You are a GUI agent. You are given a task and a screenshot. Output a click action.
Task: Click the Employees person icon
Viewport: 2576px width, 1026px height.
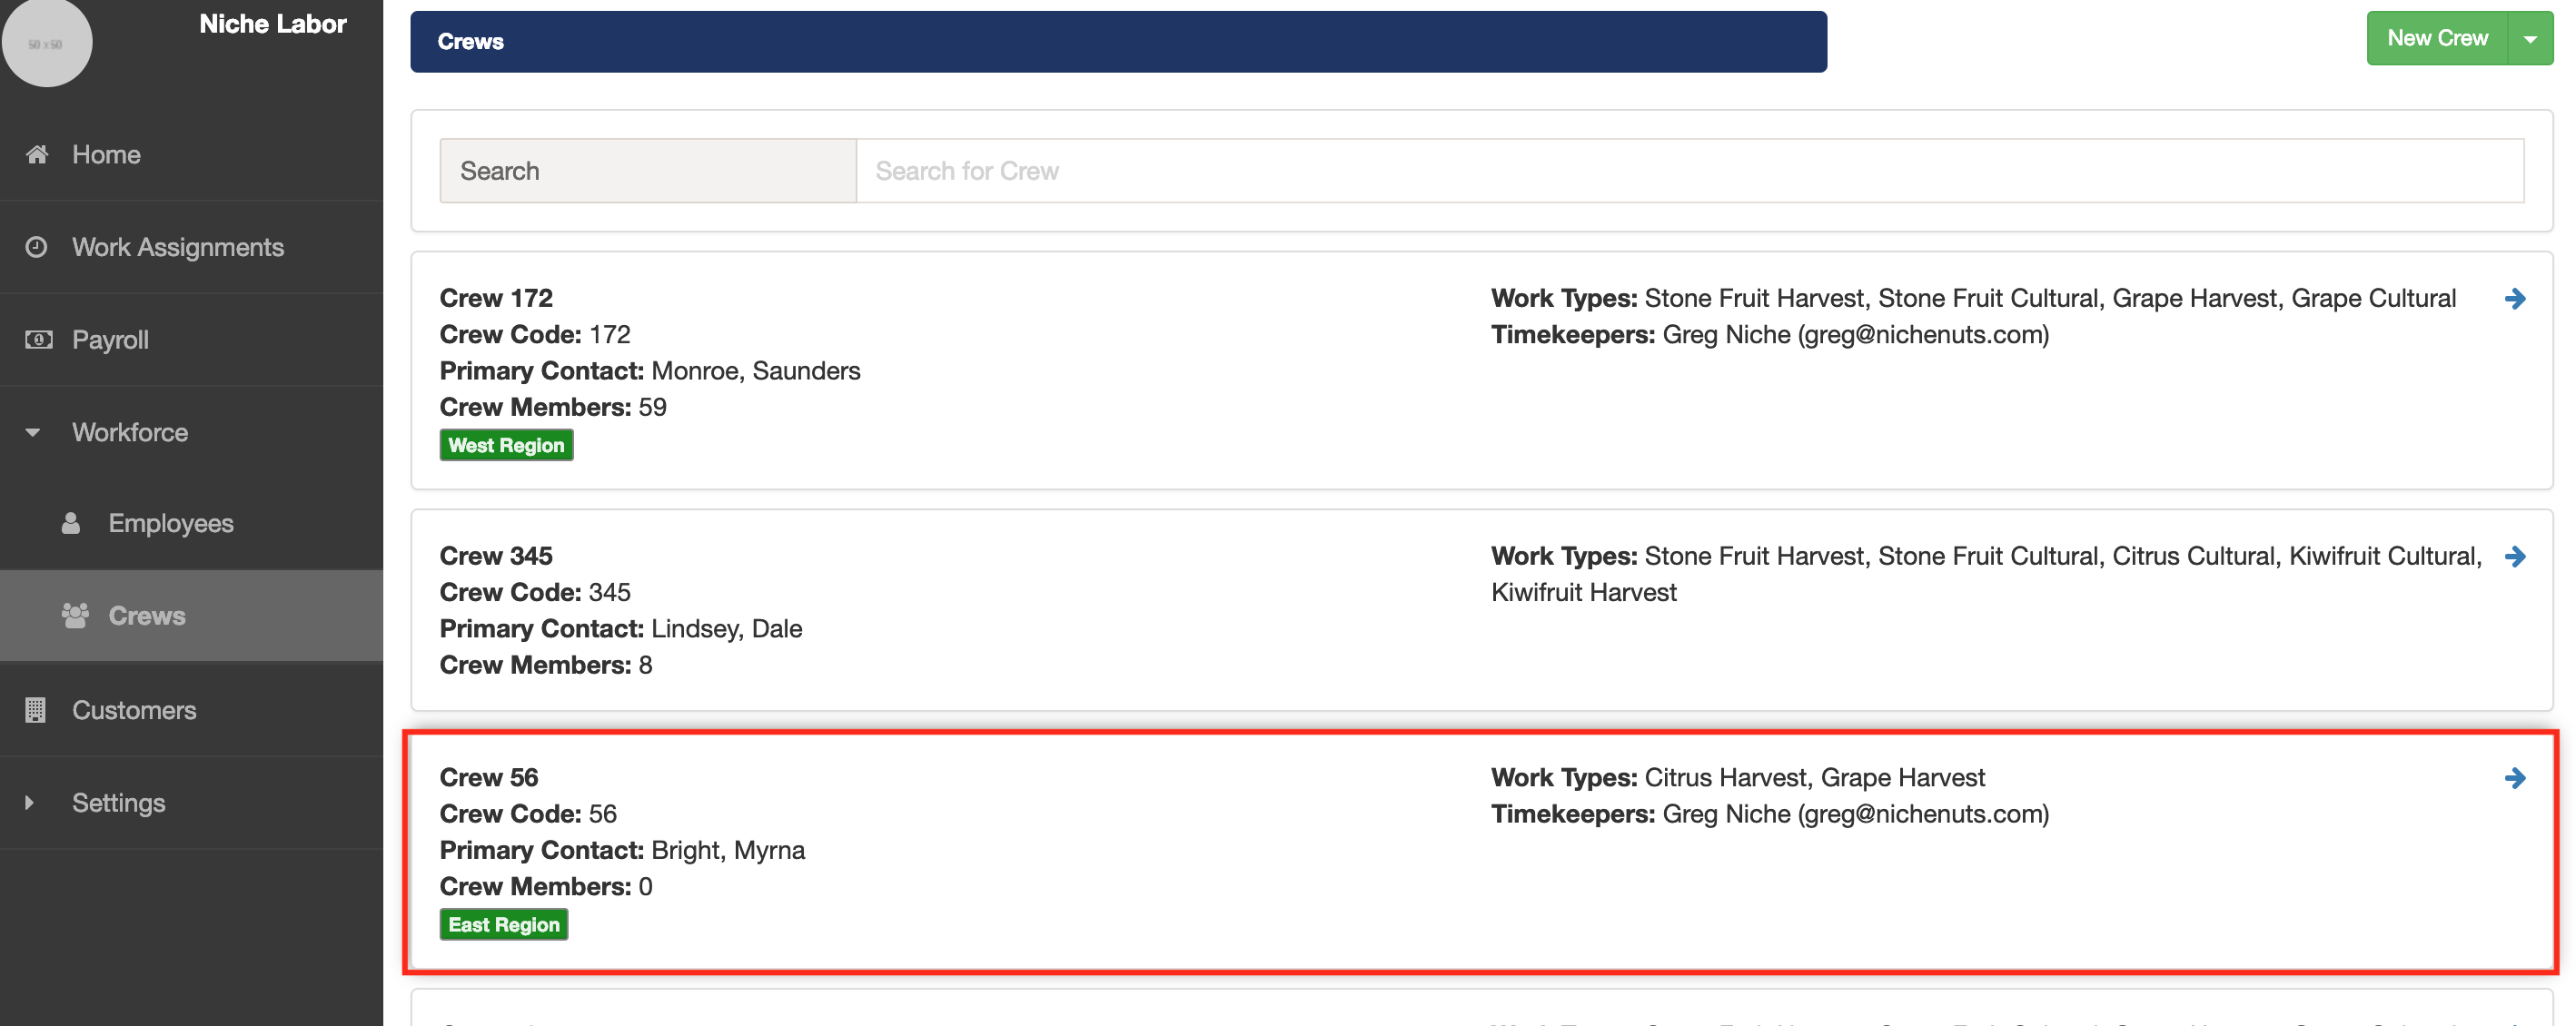tap(71, 523)
